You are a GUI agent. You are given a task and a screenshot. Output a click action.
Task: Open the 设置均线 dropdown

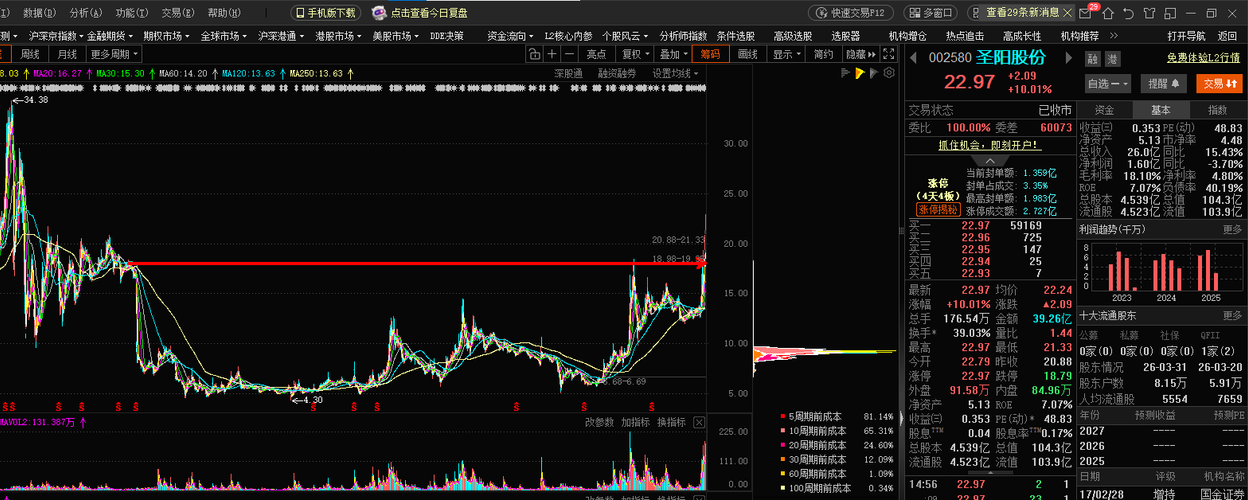coord(675,73)
